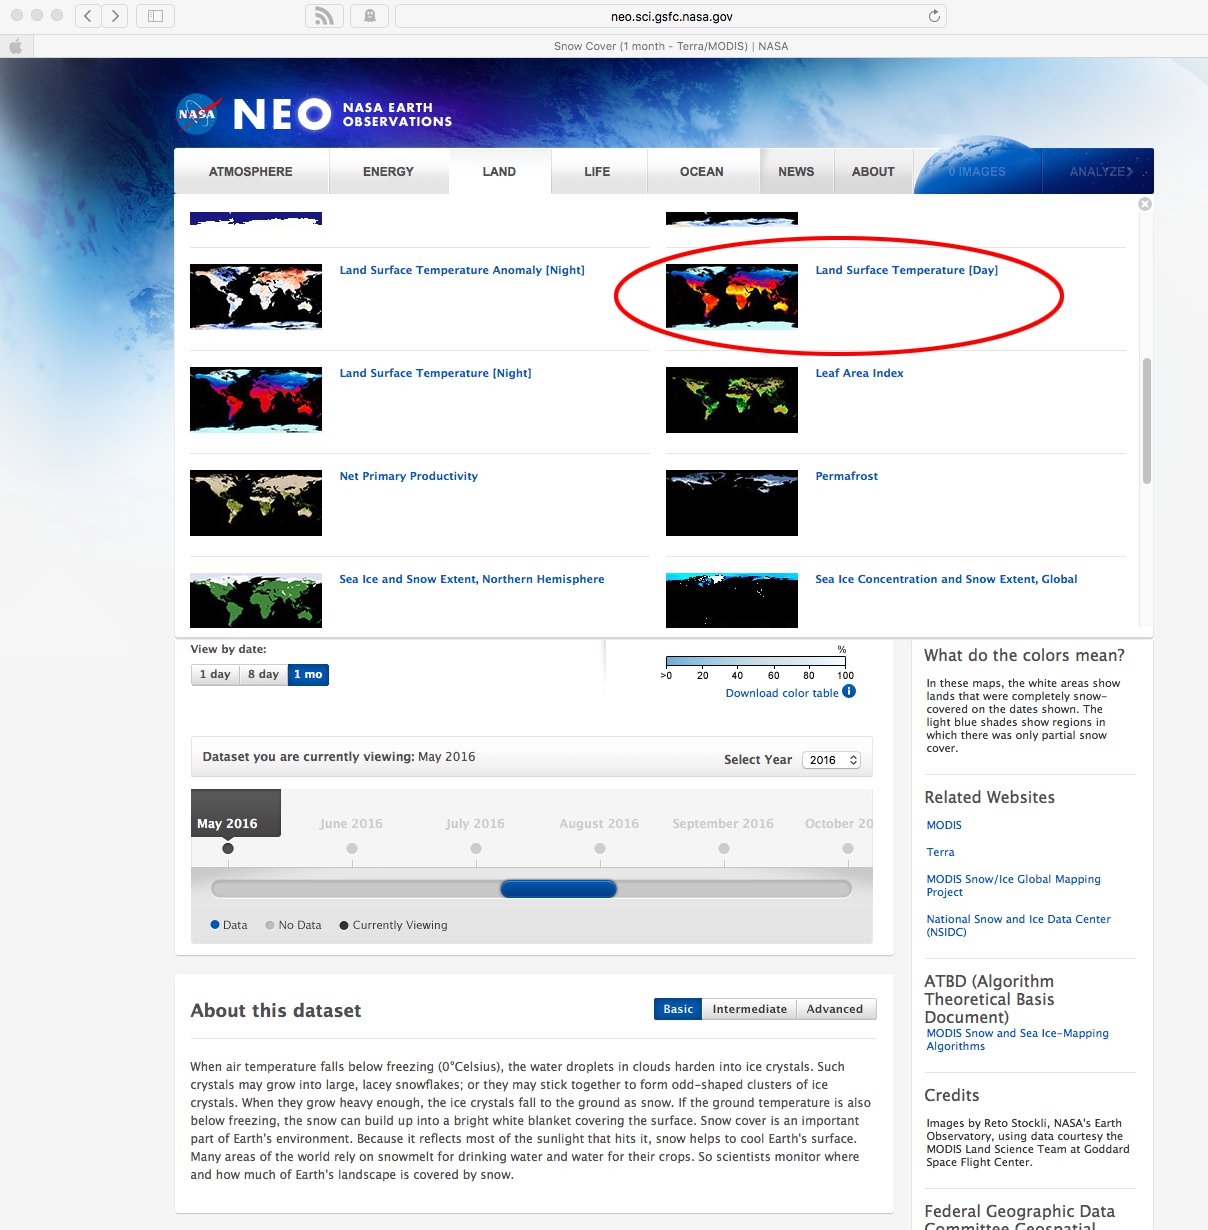Switch view to 1 day

[215, 675]
